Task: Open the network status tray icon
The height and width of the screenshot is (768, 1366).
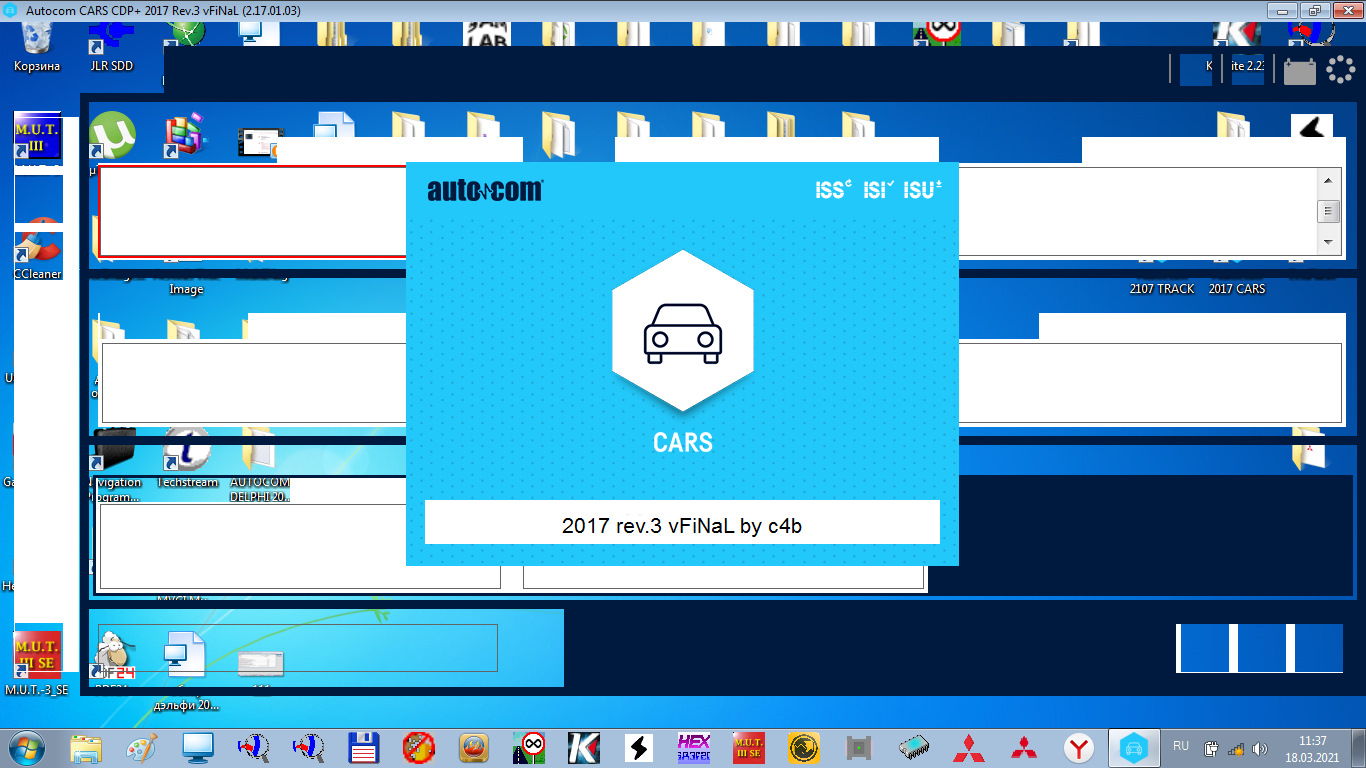Action: tap(1236, 748)
